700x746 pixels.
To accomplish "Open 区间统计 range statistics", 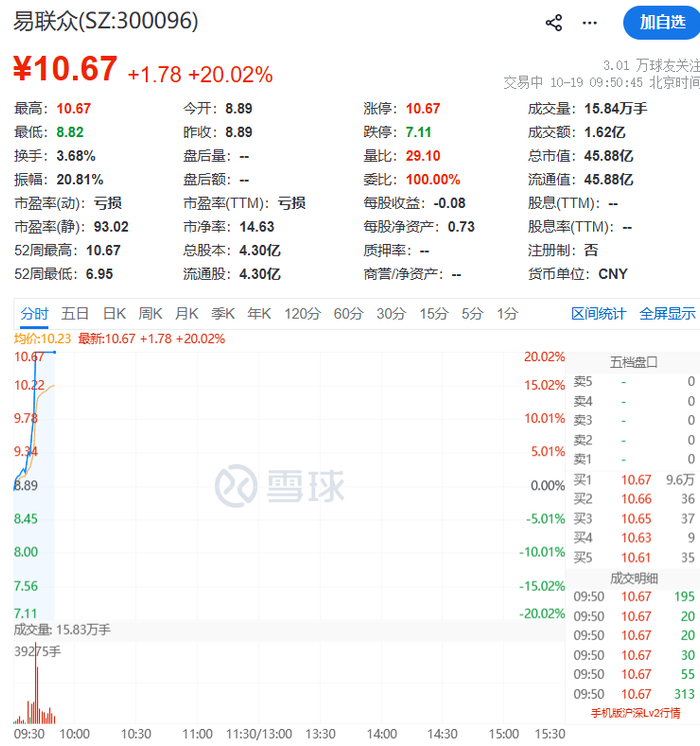I will click(599, 314).
